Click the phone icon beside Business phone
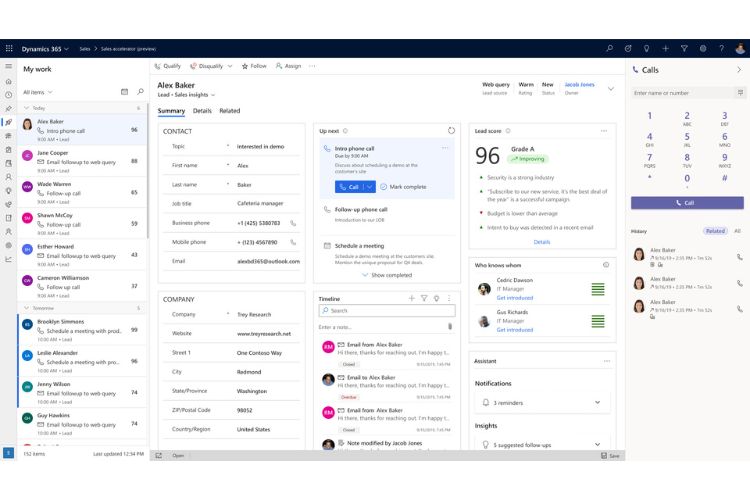This screenshot has width=750, height=500. coord(293,223)
